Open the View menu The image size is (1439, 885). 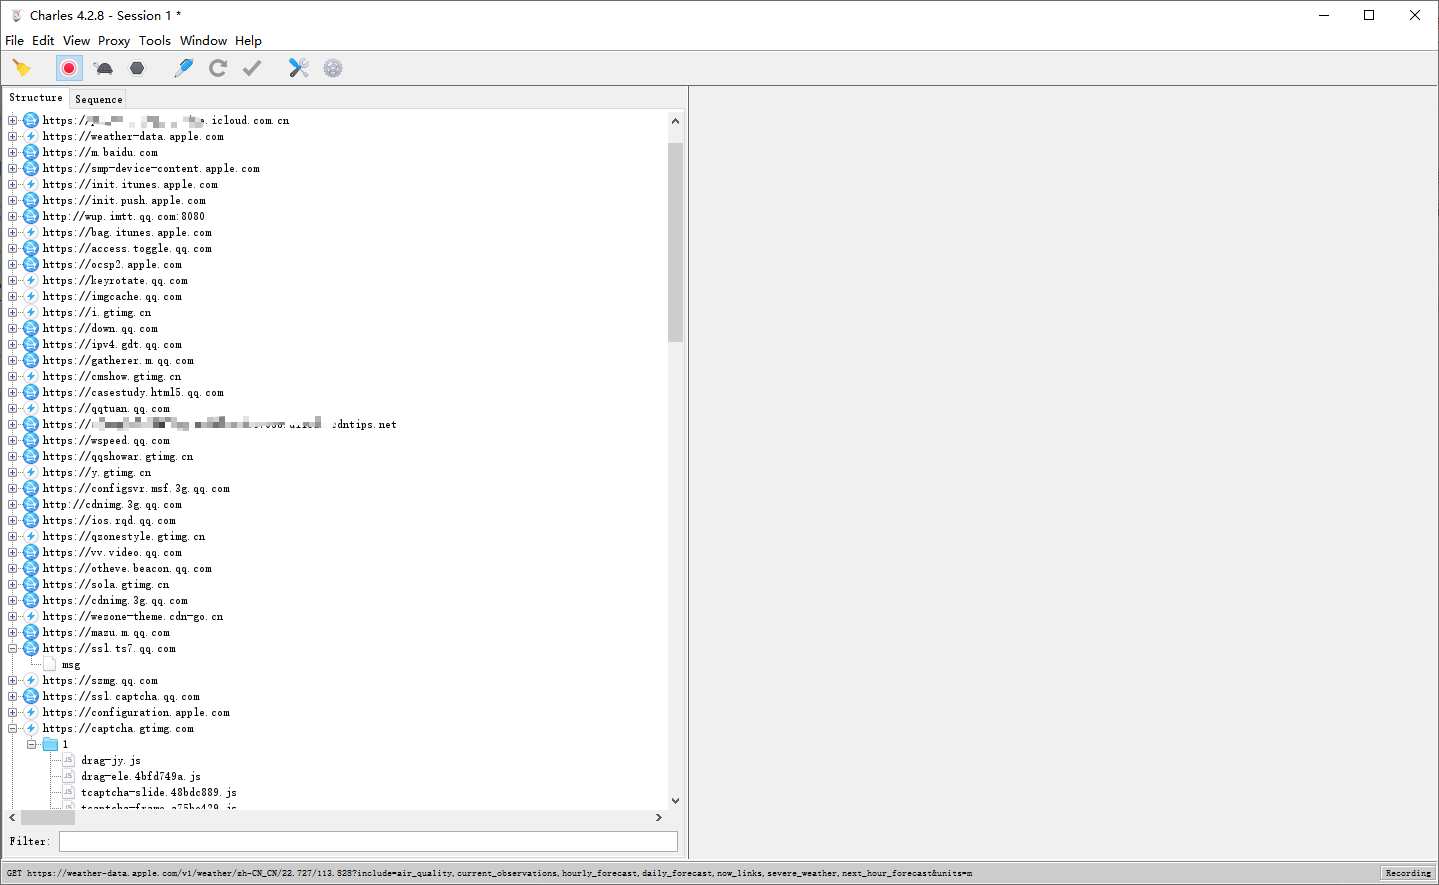(x=76, y=41)
